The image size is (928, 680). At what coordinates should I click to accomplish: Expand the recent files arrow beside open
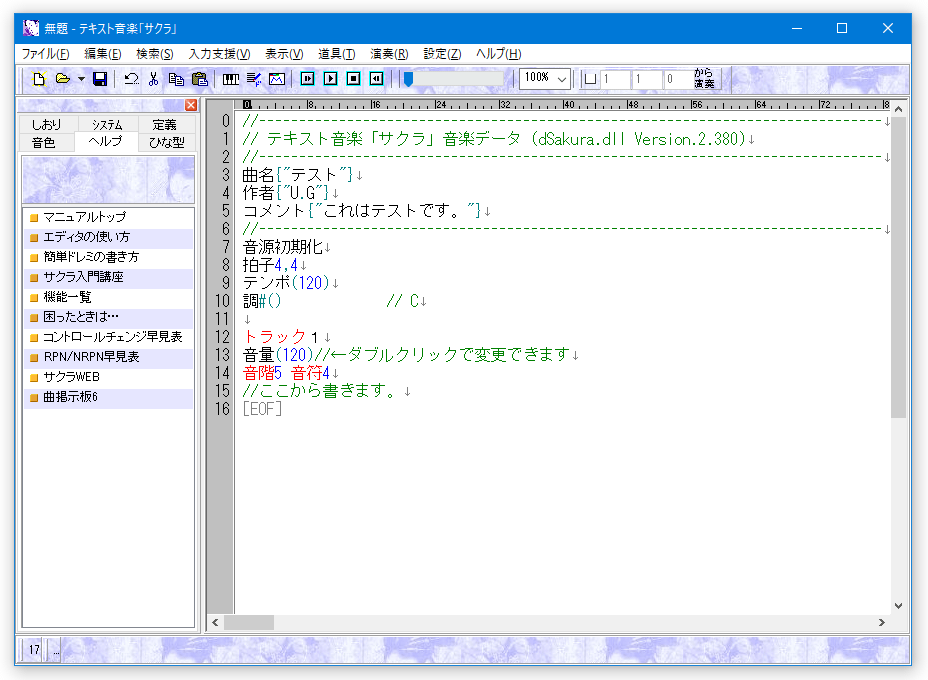81,79
